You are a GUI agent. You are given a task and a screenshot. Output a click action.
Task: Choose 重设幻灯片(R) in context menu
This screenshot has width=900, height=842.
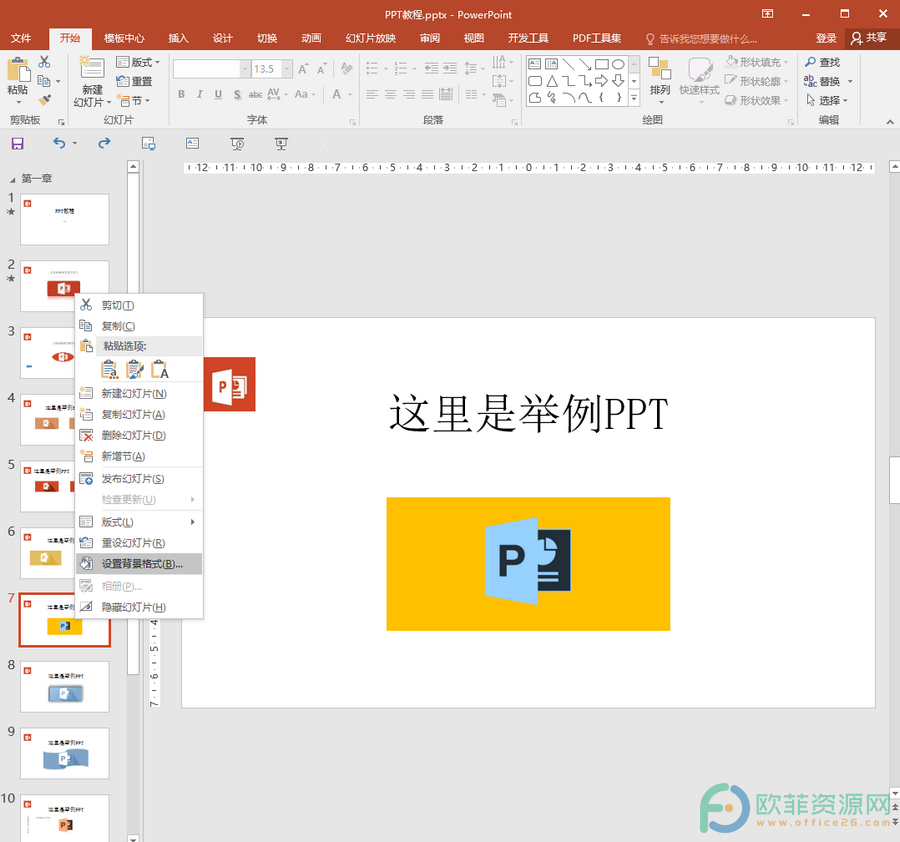pos(139,543)
